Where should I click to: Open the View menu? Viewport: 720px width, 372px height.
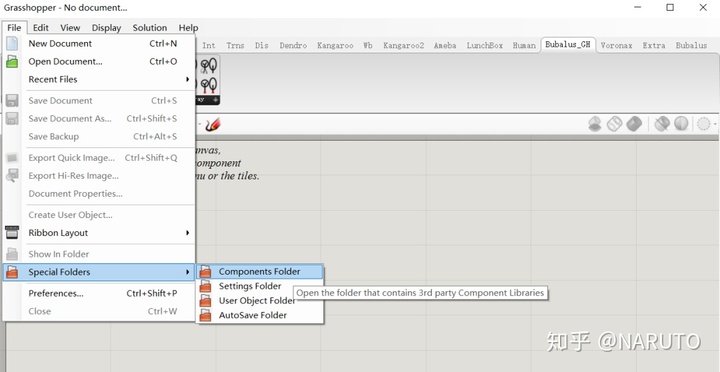point(70,28)
